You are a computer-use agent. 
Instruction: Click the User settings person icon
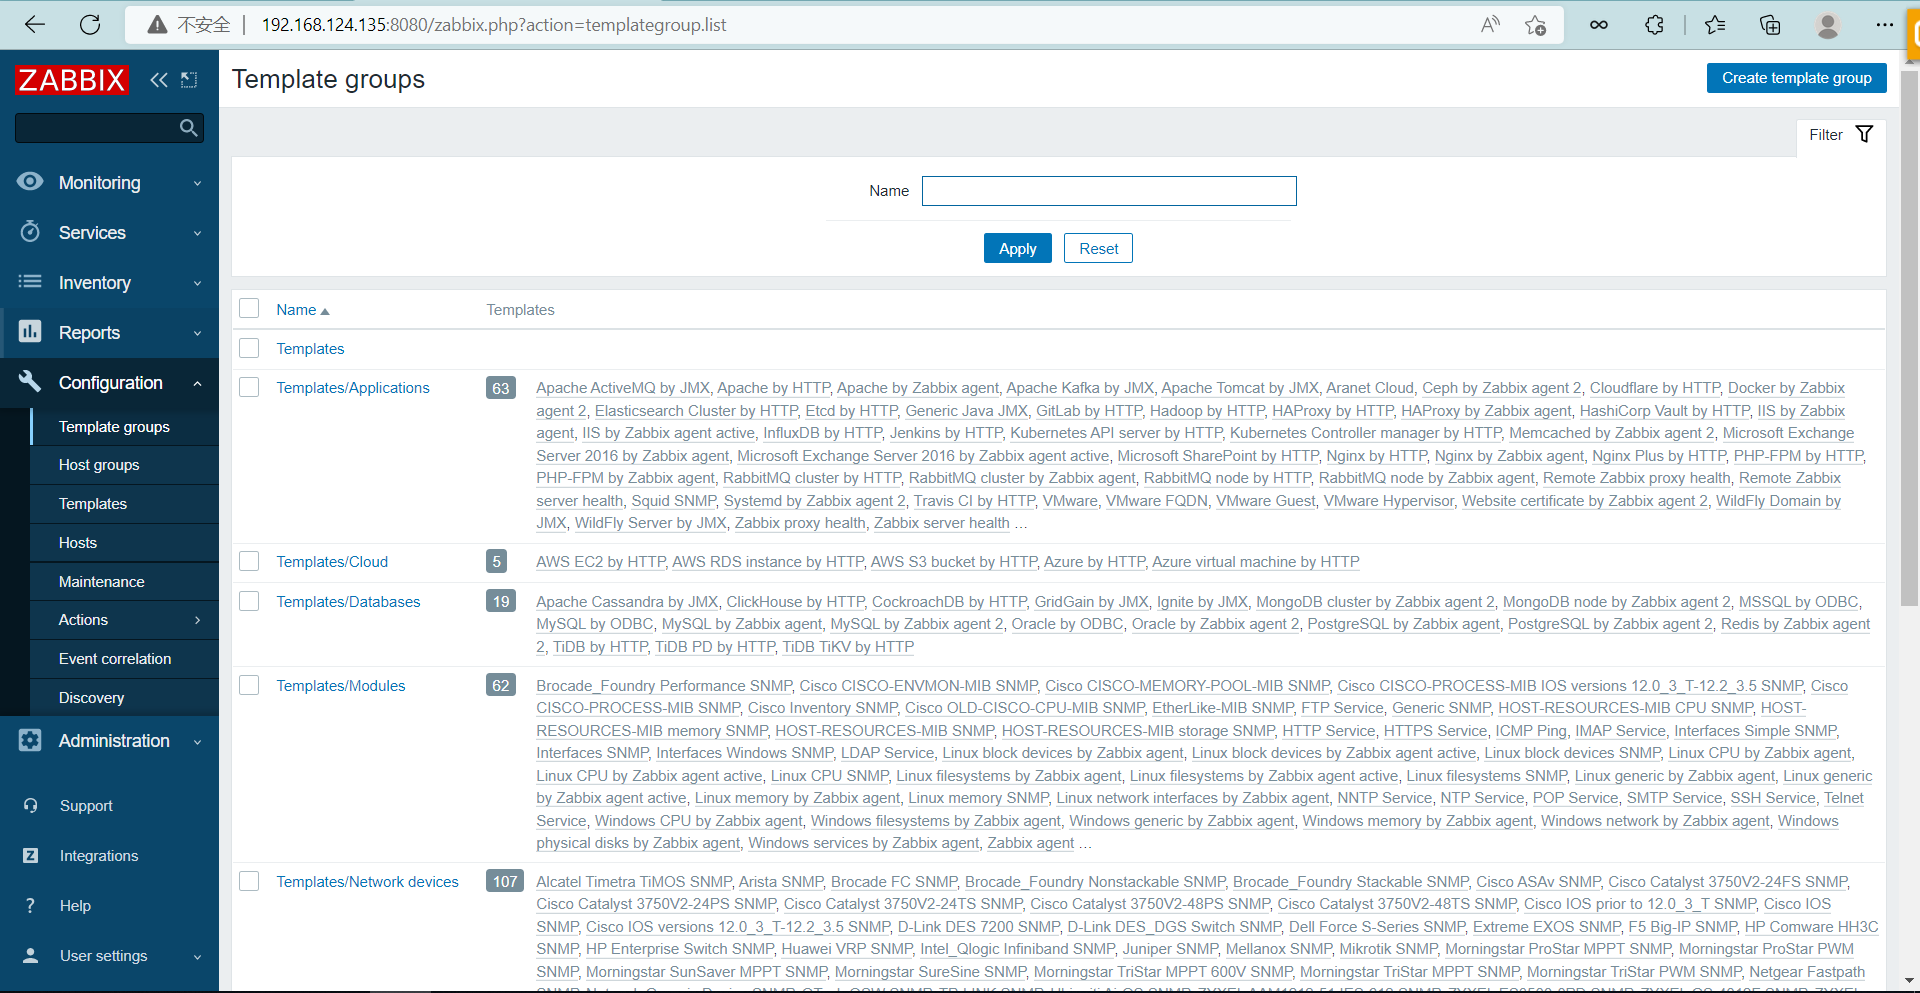[x=30, y=955]
